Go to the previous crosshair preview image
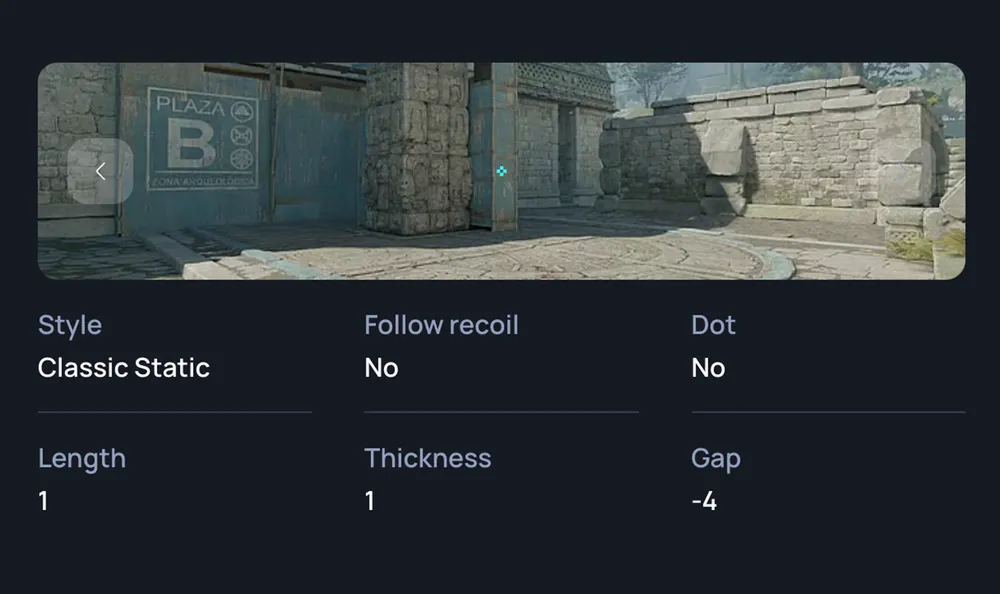 (x=100, y=171)
